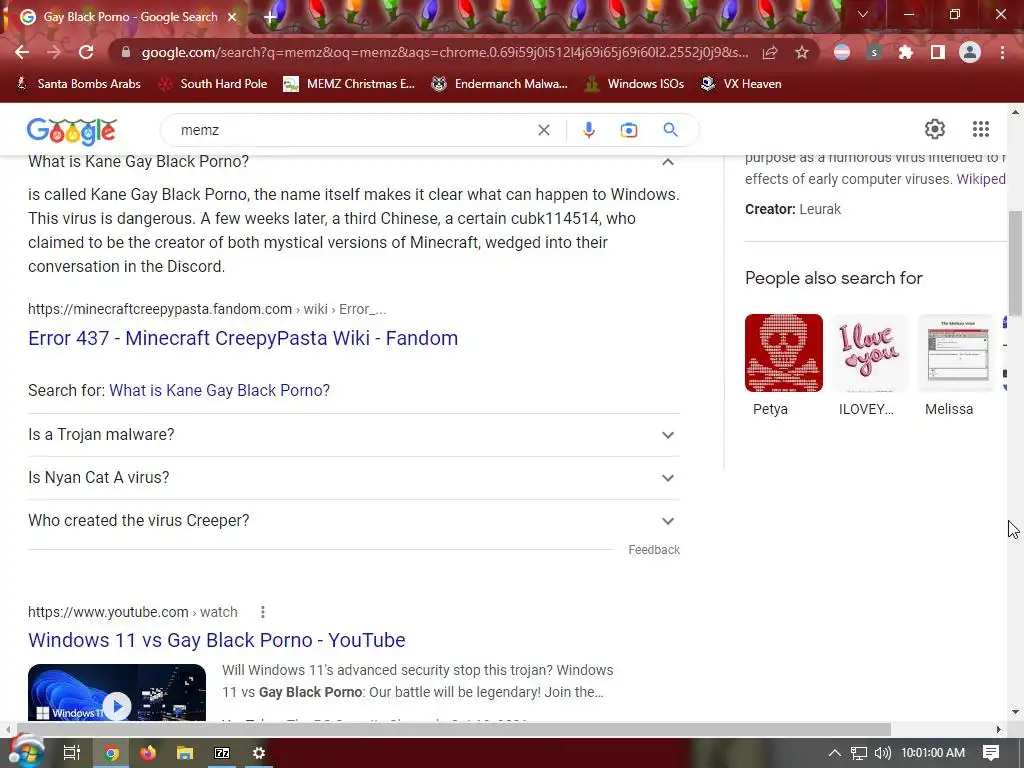Open the Wikipedia link in knowledge panel
The height and width of the screenshot is (768, 1024).
[981, 179]
